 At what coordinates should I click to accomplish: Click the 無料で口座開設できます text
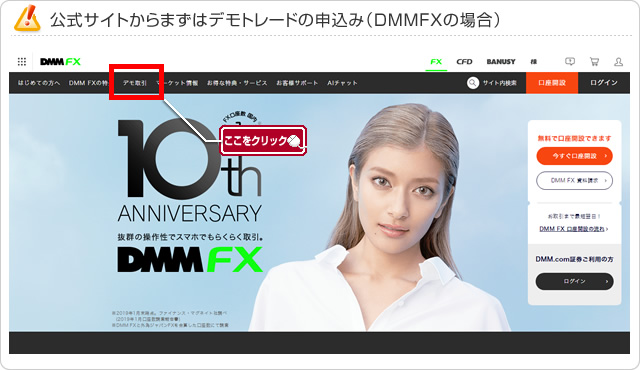pos(574,138)
